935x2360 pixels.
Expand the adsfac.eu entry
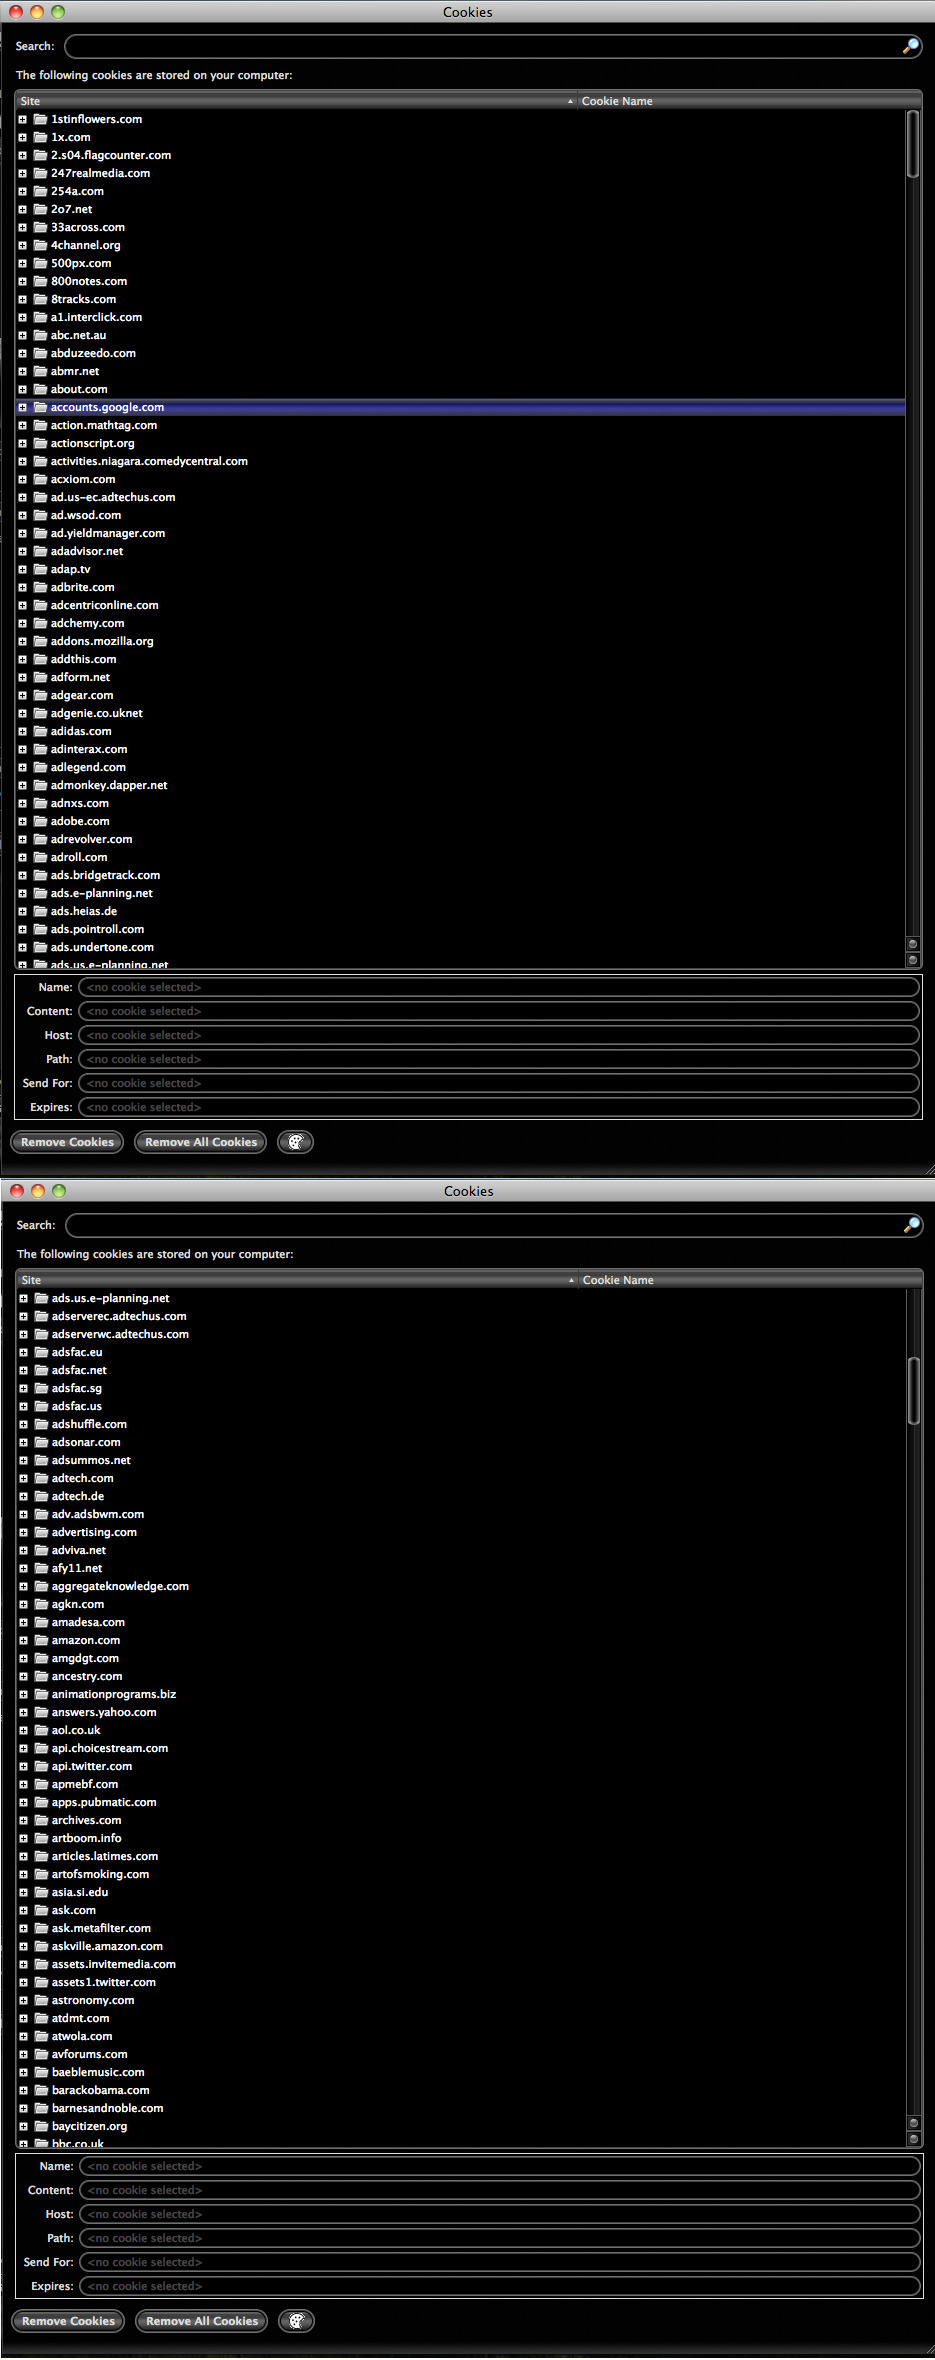(23, 1352)
